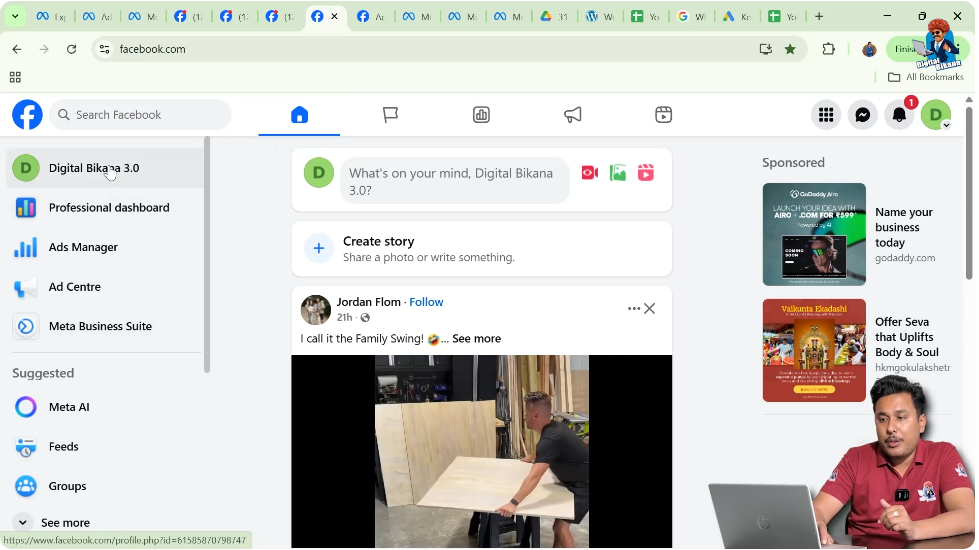Switch to the Google Drive tab

(x=554, y=17)
